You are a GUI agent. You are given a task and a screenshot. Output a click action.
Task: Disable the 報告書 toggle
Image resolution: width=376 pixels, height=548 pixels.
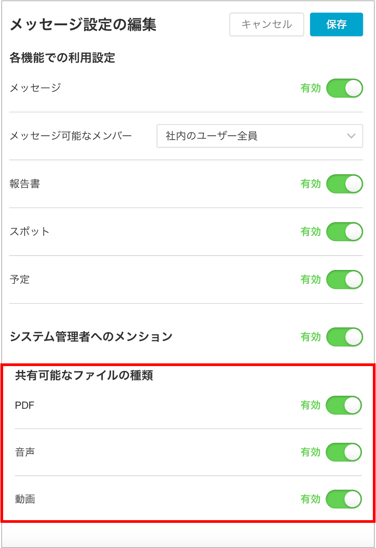coord(345,184)
